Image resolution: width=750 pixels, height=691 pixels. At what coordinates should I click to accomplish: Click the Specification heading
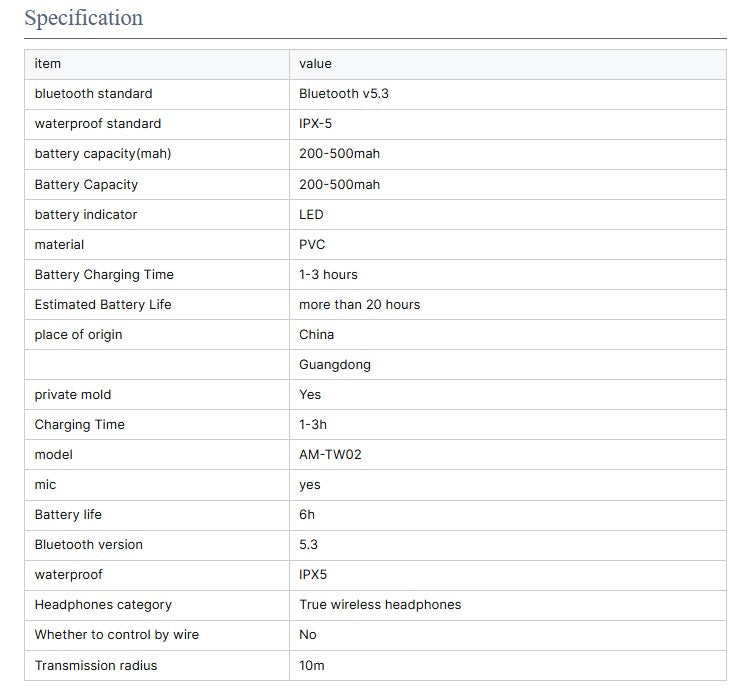[83, 18]
